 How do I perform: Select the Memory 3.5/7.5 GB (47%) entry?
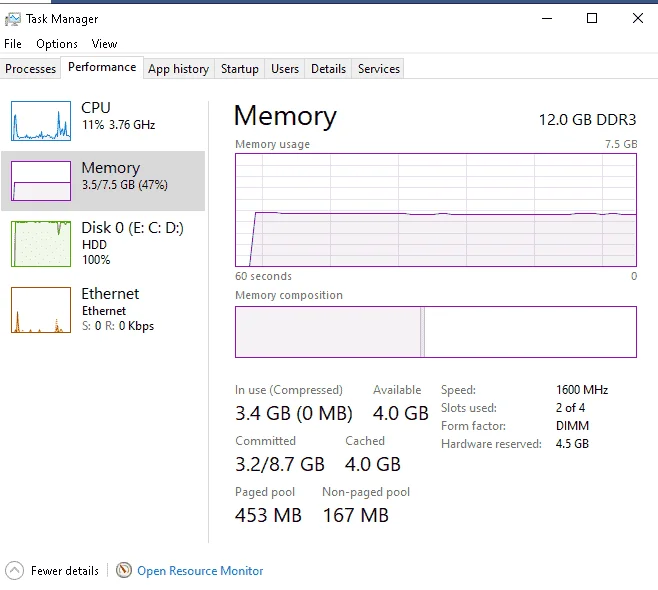103,181
